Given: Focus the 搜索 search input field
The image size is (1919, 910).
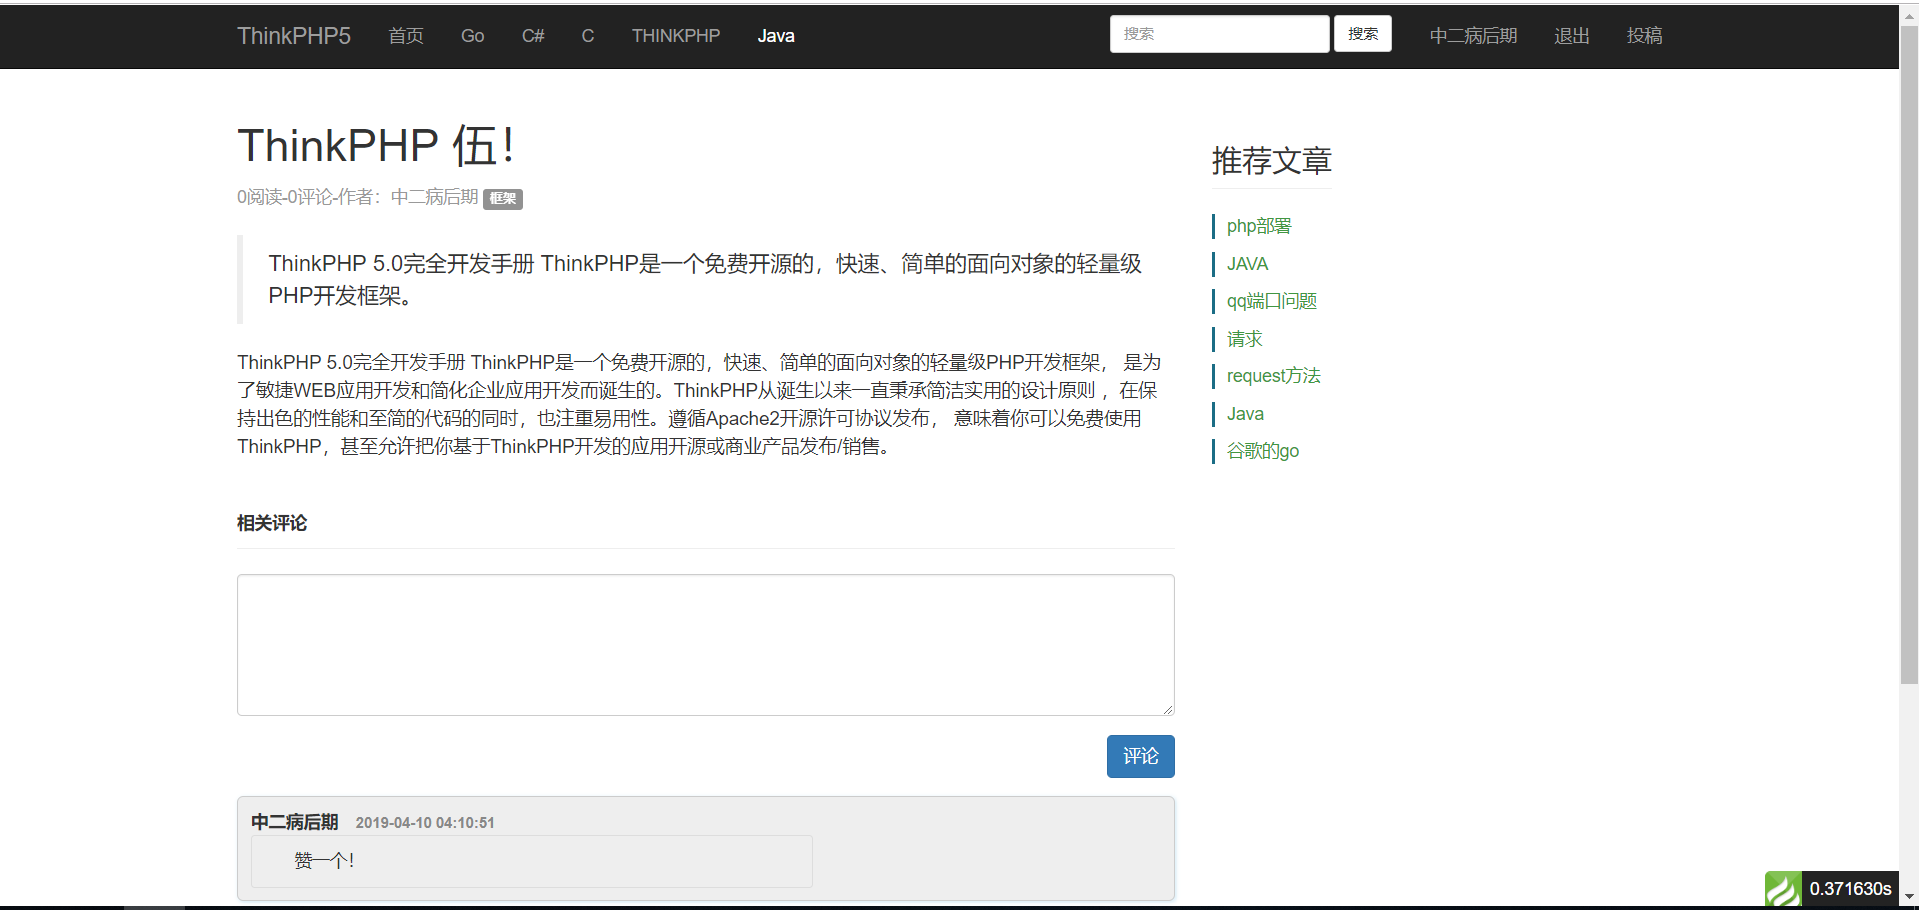Looking at the screenshot, I should pyautogui.click(x=1219, y=34).
